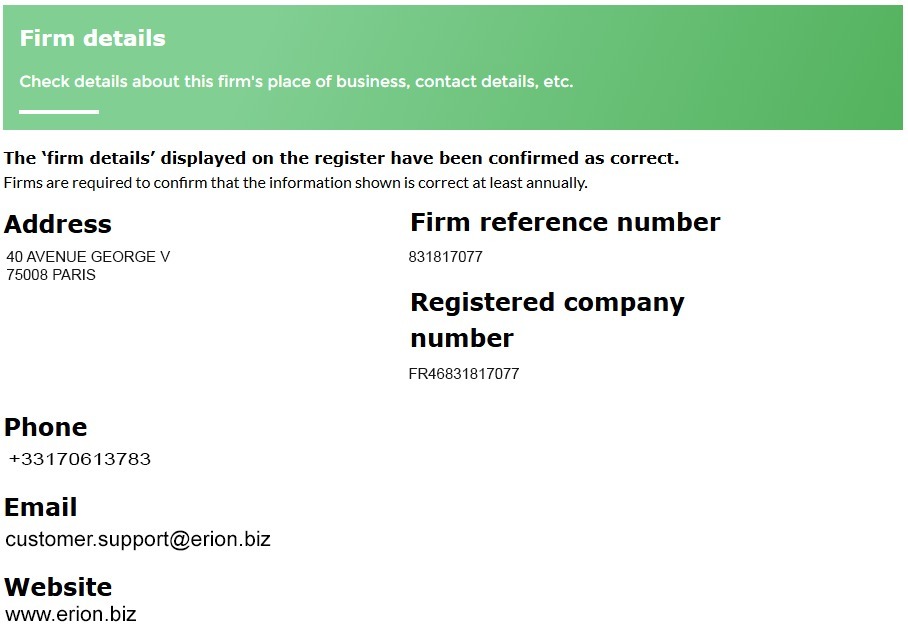Screen dimensions: 908x636
Task: Click the word 'number' under Registered company
Action: coord(461,338)
